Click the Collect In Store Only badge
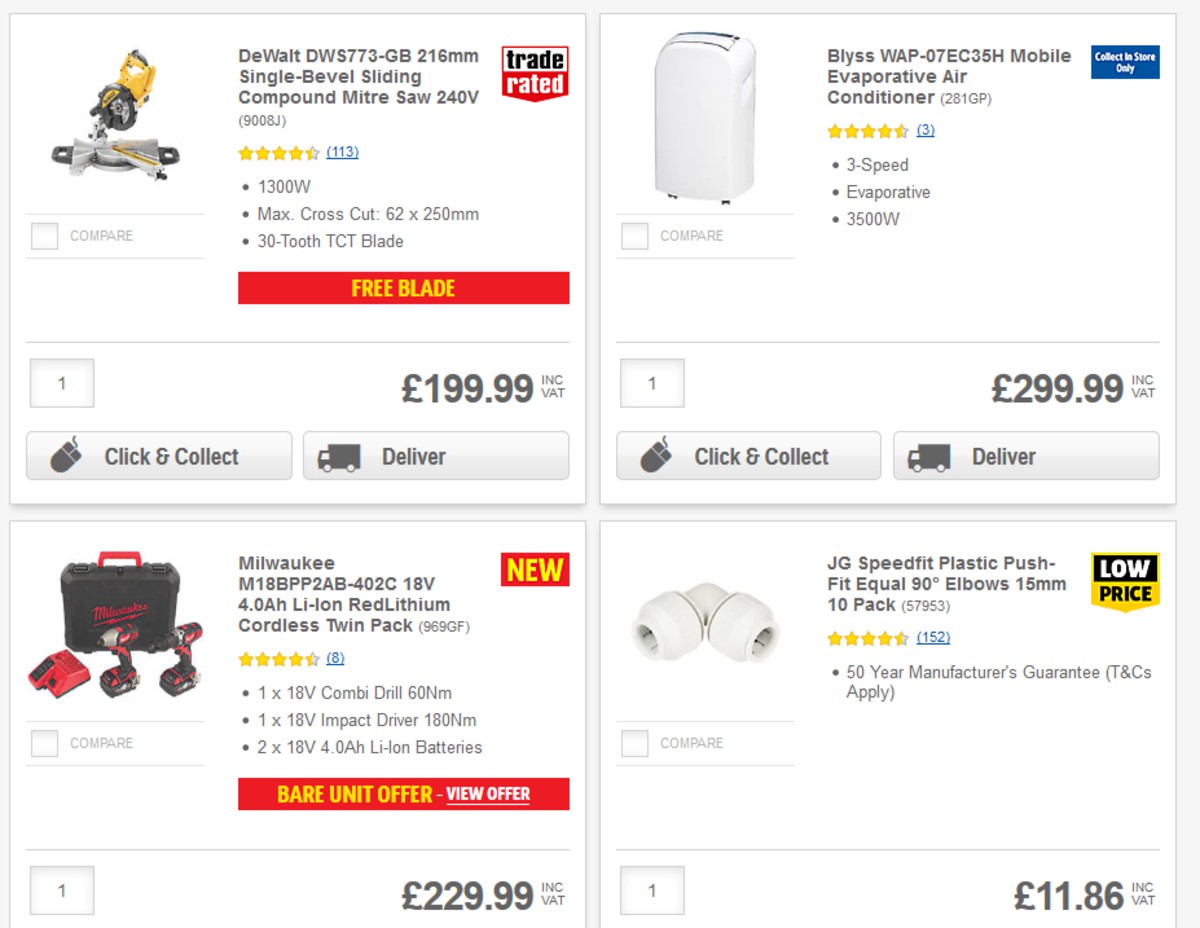Image resolution: width=1200 pixels, height=928 pixels. click(x=1124, y=63)
